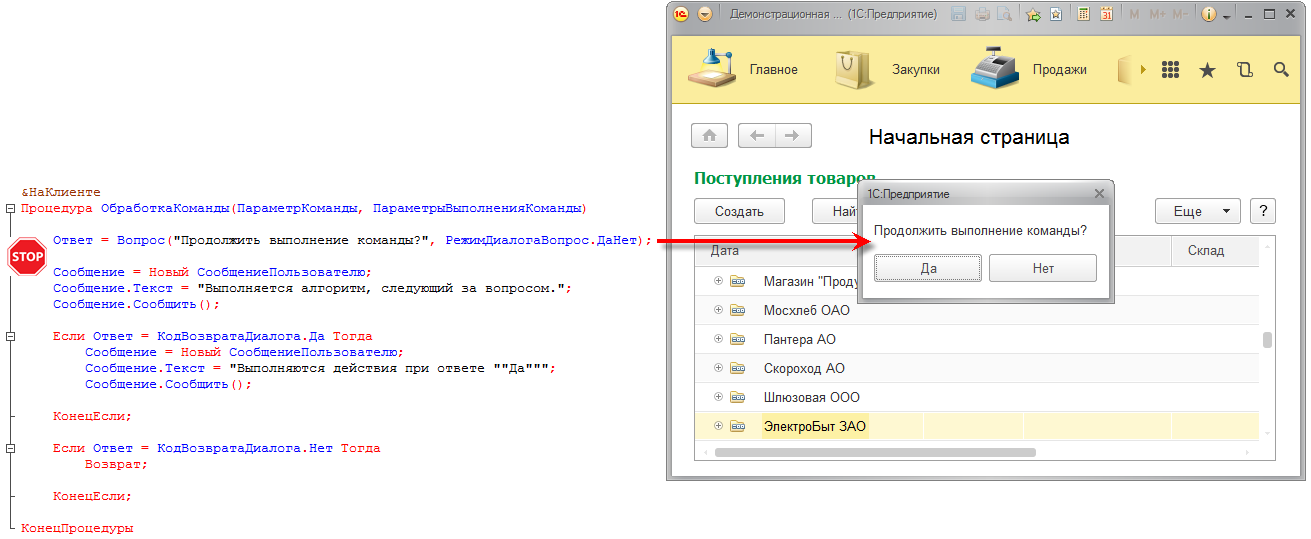Click the Создать button
This screenshot has height=539, width=1311.
click(x=739, y=211)
